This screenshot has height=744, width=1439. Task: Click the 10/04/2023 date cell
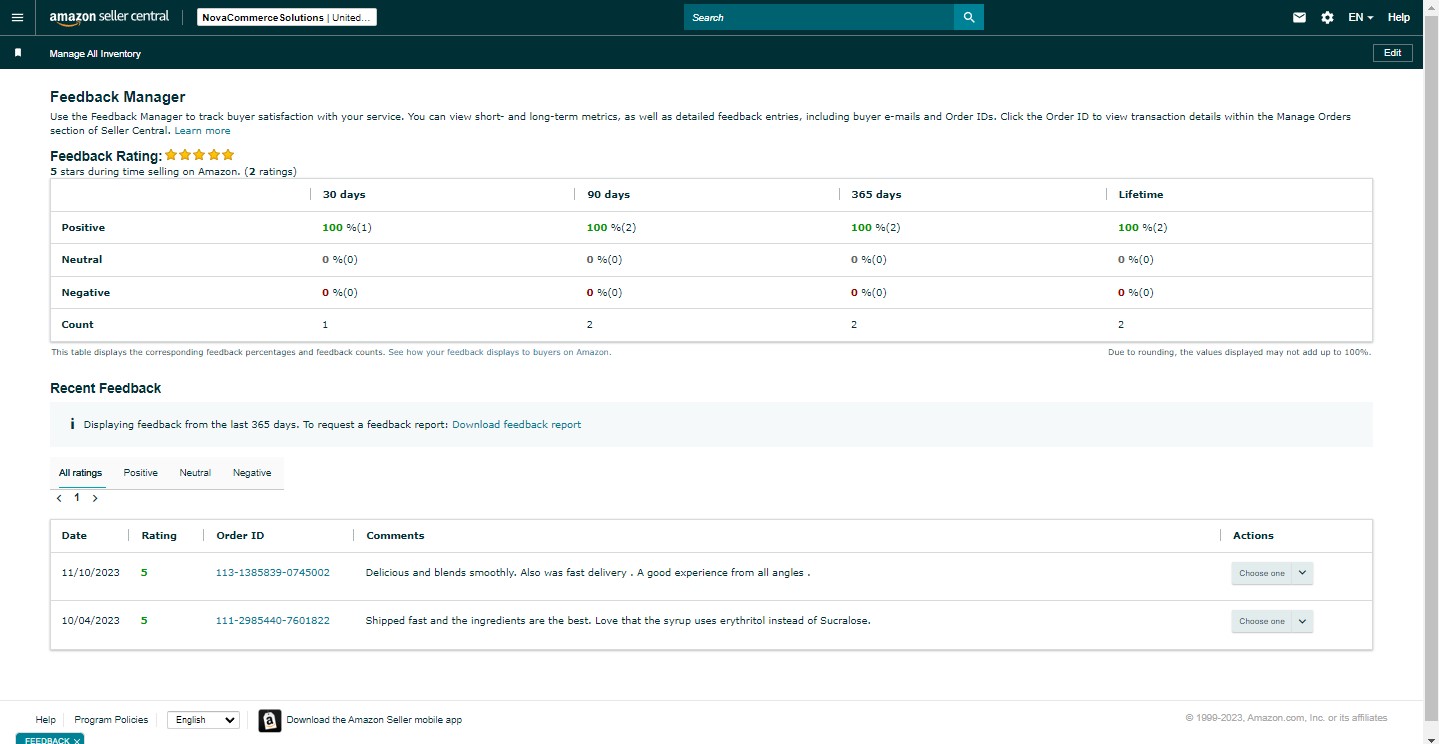point(90,621)
